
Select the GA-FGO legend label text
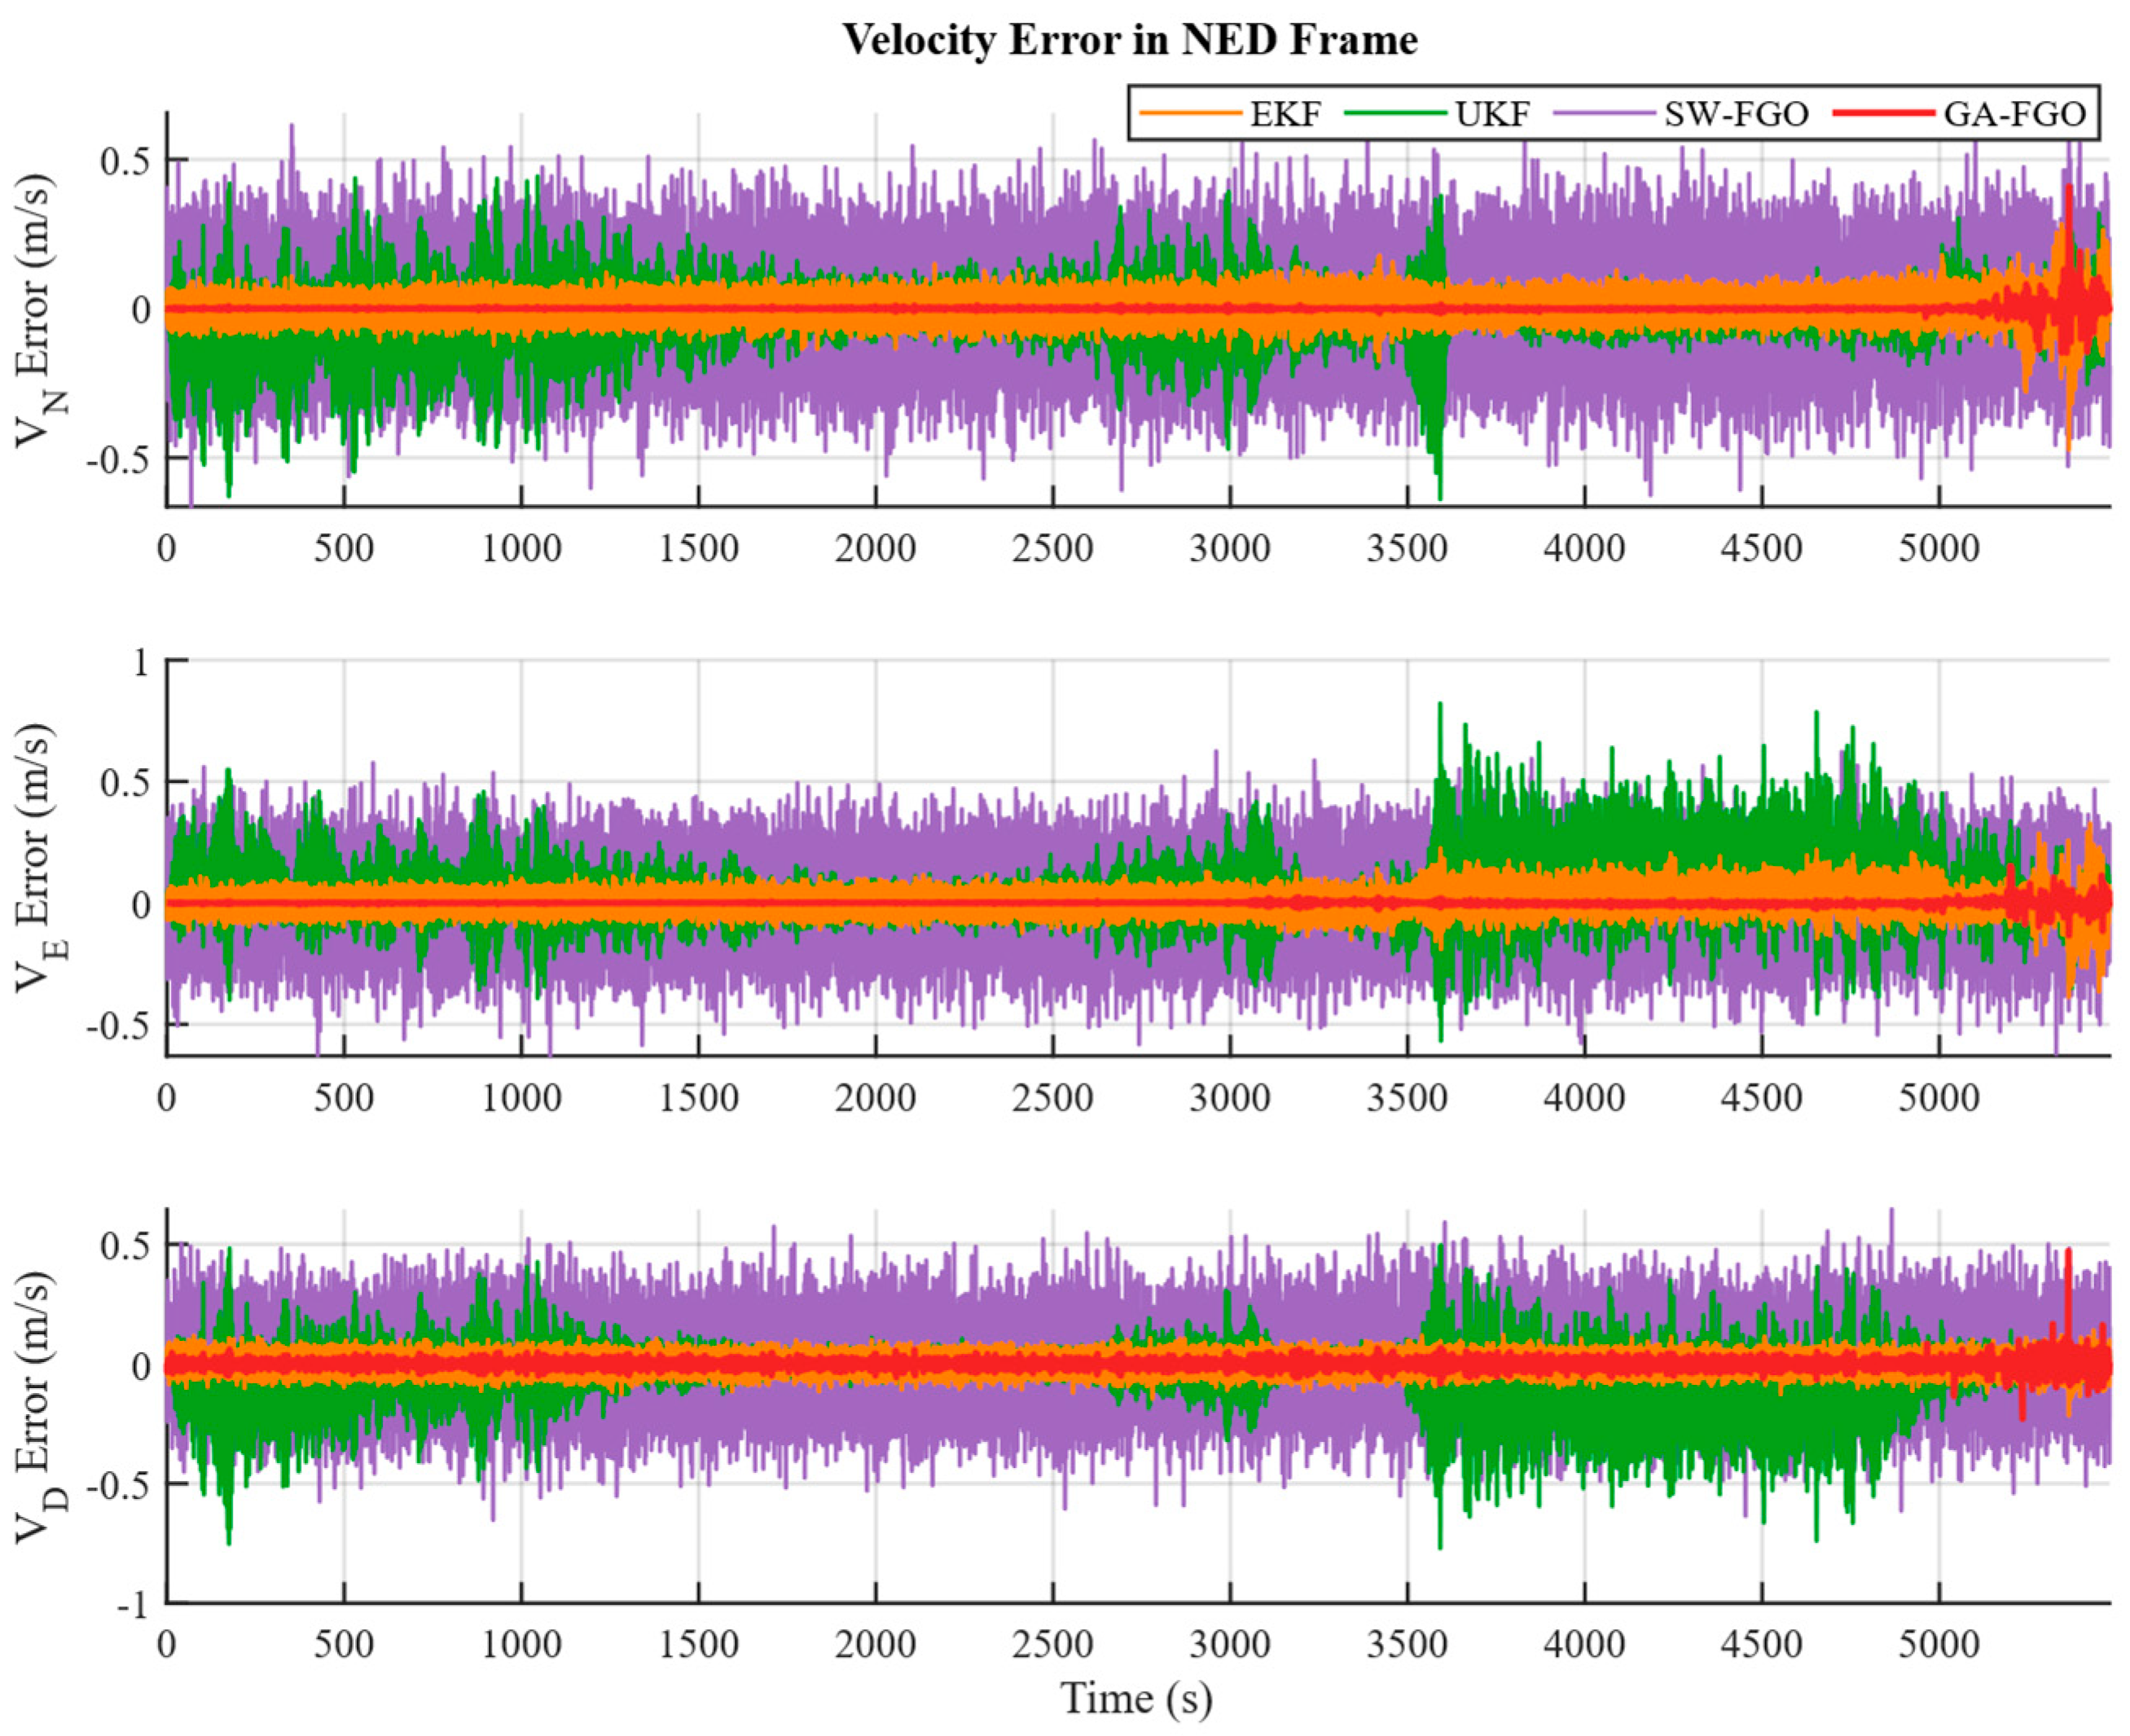[2014, 114]
